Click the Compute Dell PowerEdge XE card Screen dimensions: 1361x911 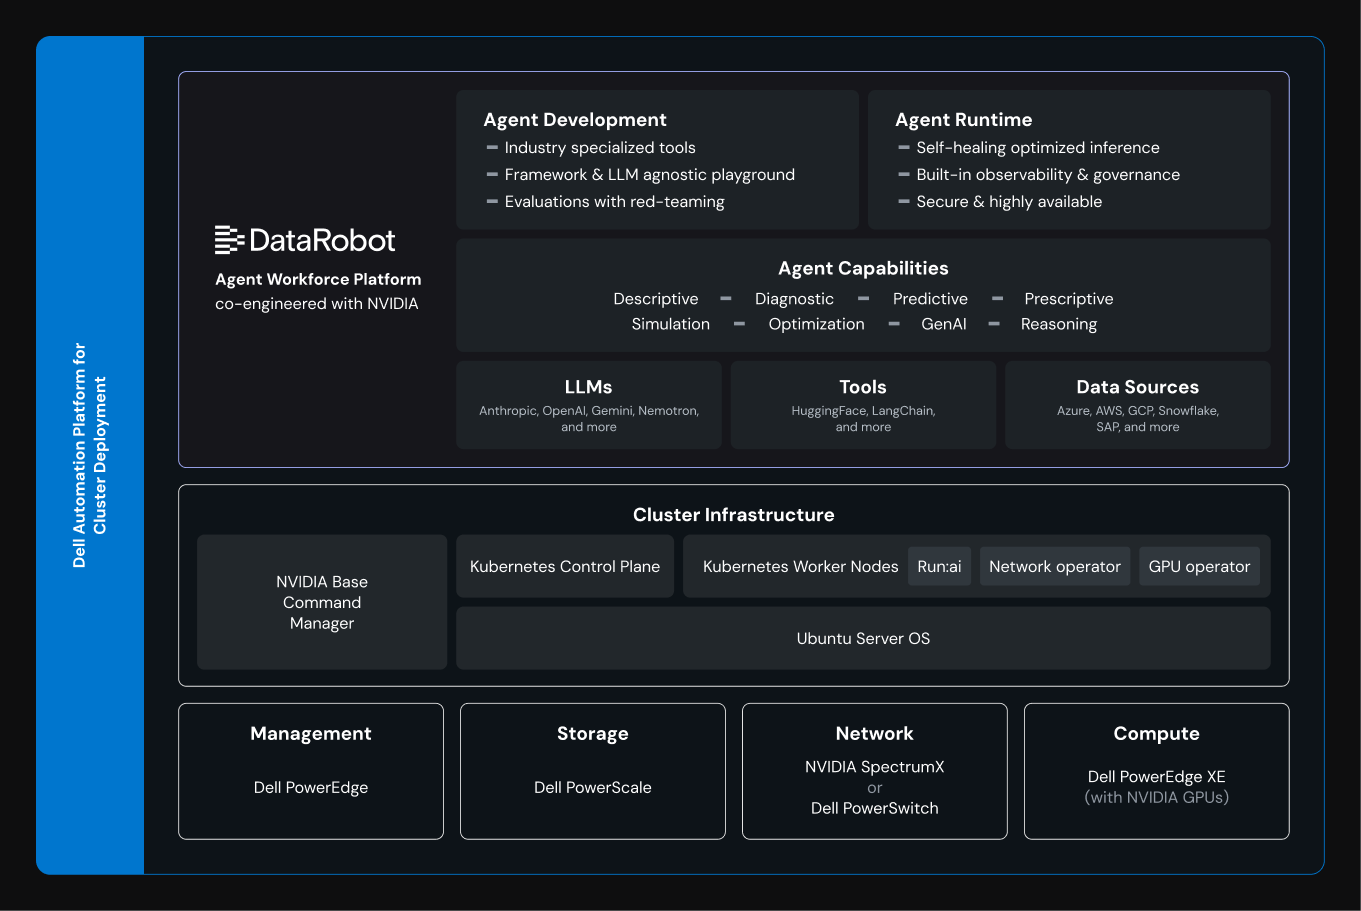pos(1156,770)
